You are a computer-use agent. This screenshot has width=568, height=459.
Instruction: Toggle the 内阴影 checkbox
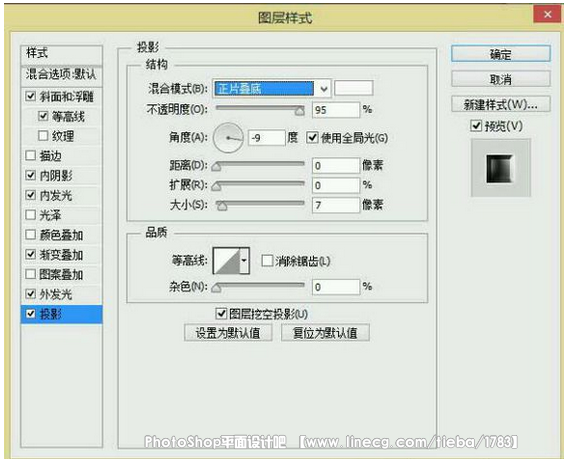point(31,175)
